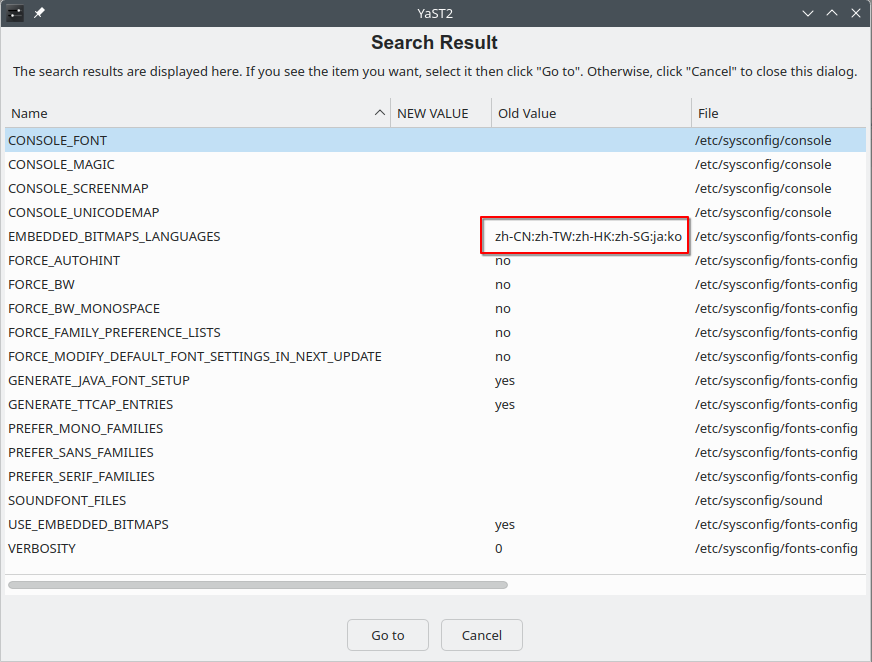This screenshot has height=662, width=872.
Task: Click the YaST2 window menu icon
Action: (15, 13)
